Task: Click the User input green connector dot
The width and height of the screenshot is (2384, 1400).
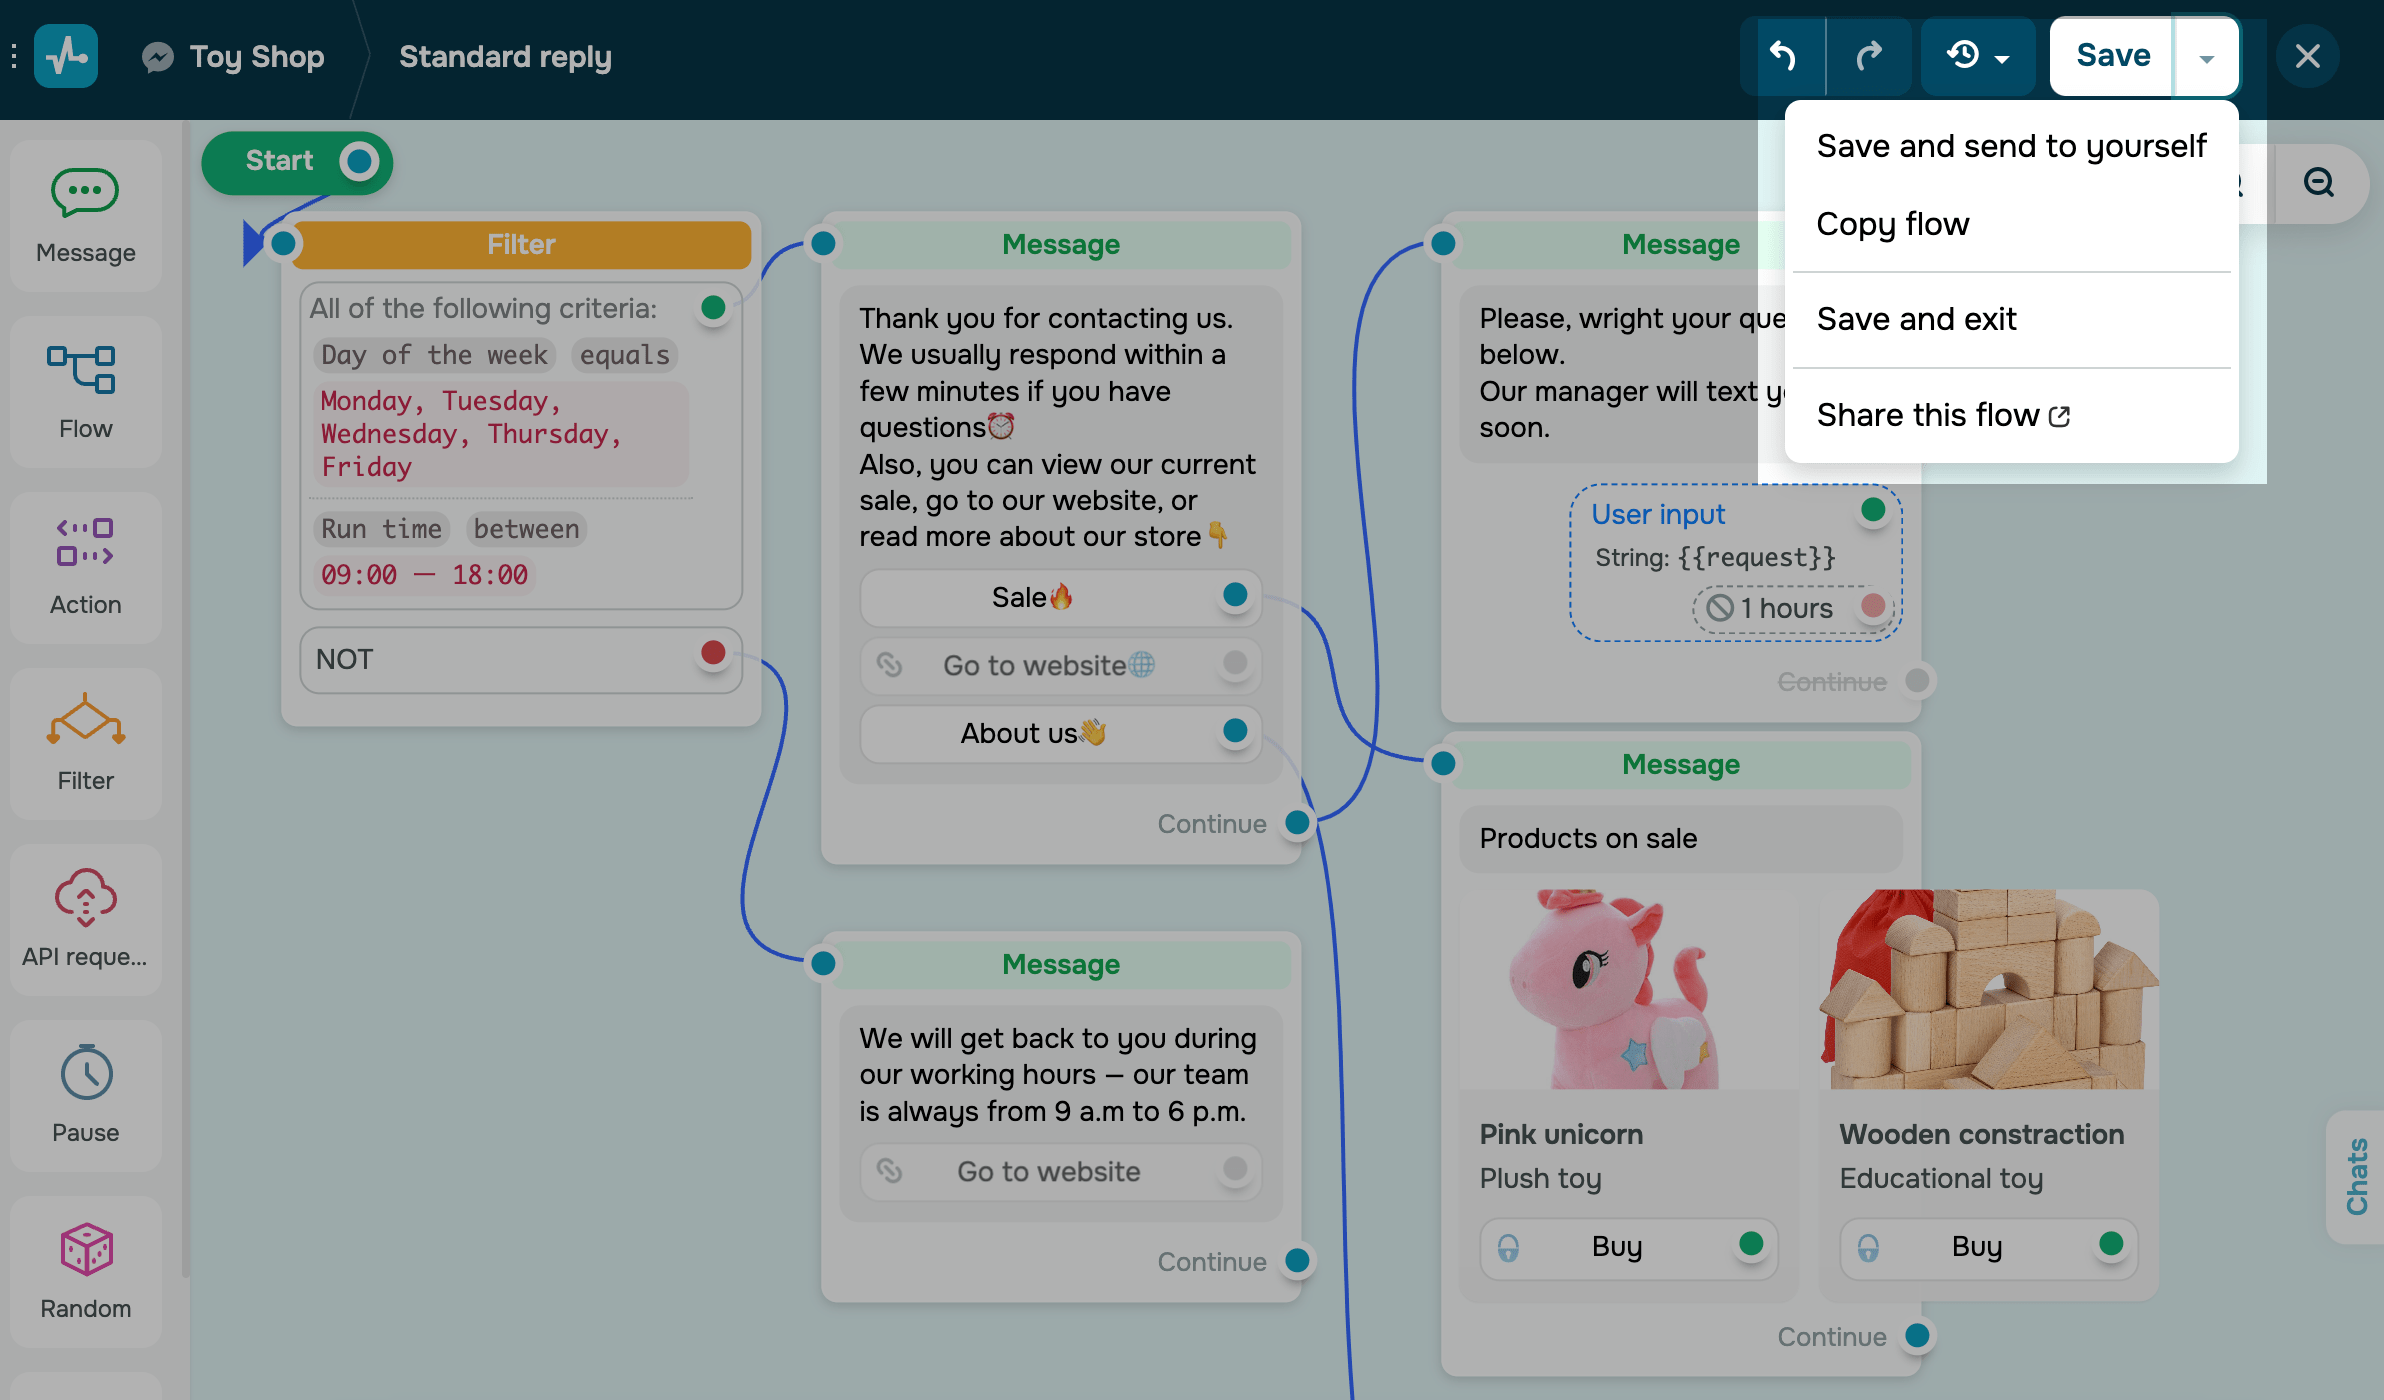Action: 1873,510
